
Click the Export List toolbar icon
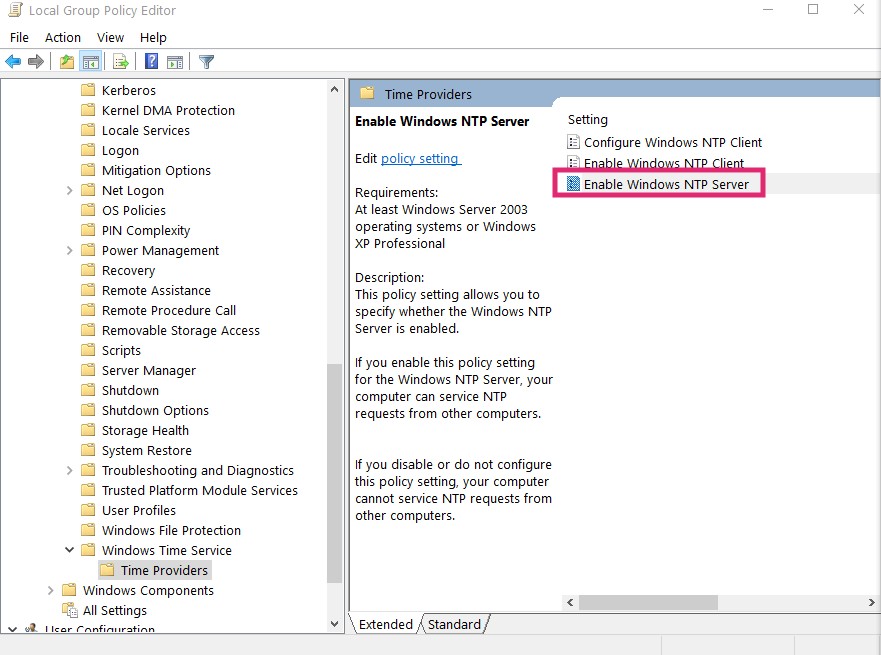[121, 61]
